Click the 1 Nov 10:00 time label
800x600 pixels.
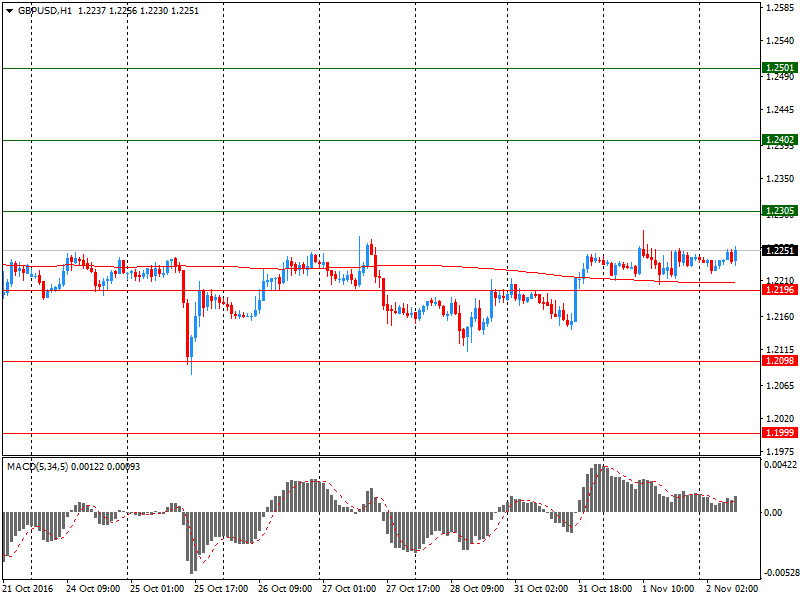668,589
